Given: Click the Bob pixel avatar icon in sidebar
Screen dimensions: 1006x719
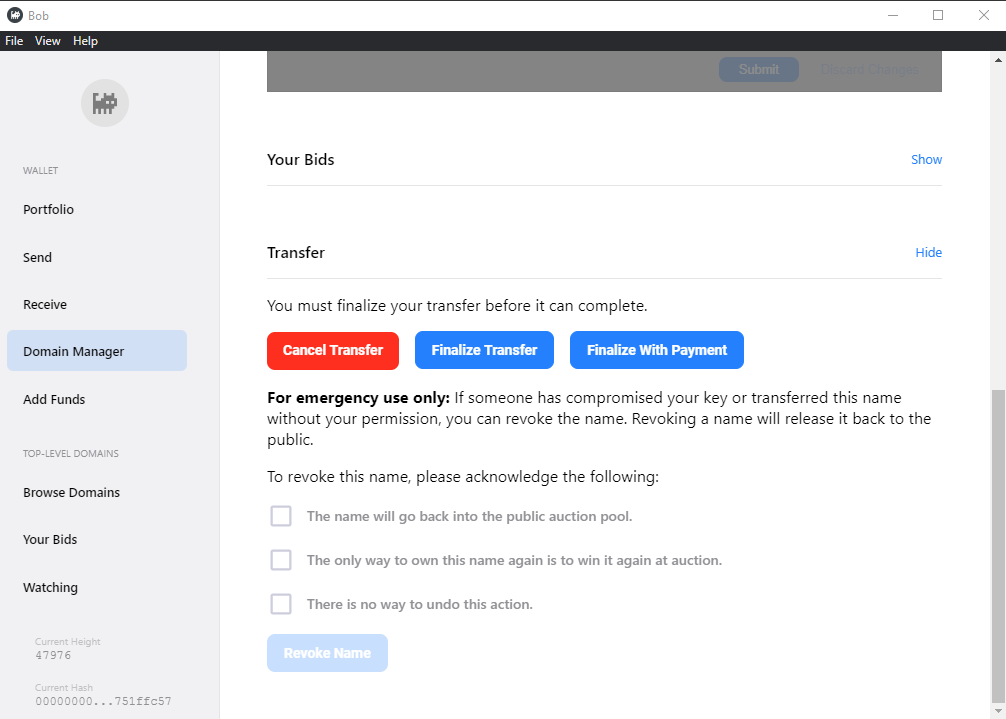Looking at the screenshot, I should coord(105,103).
